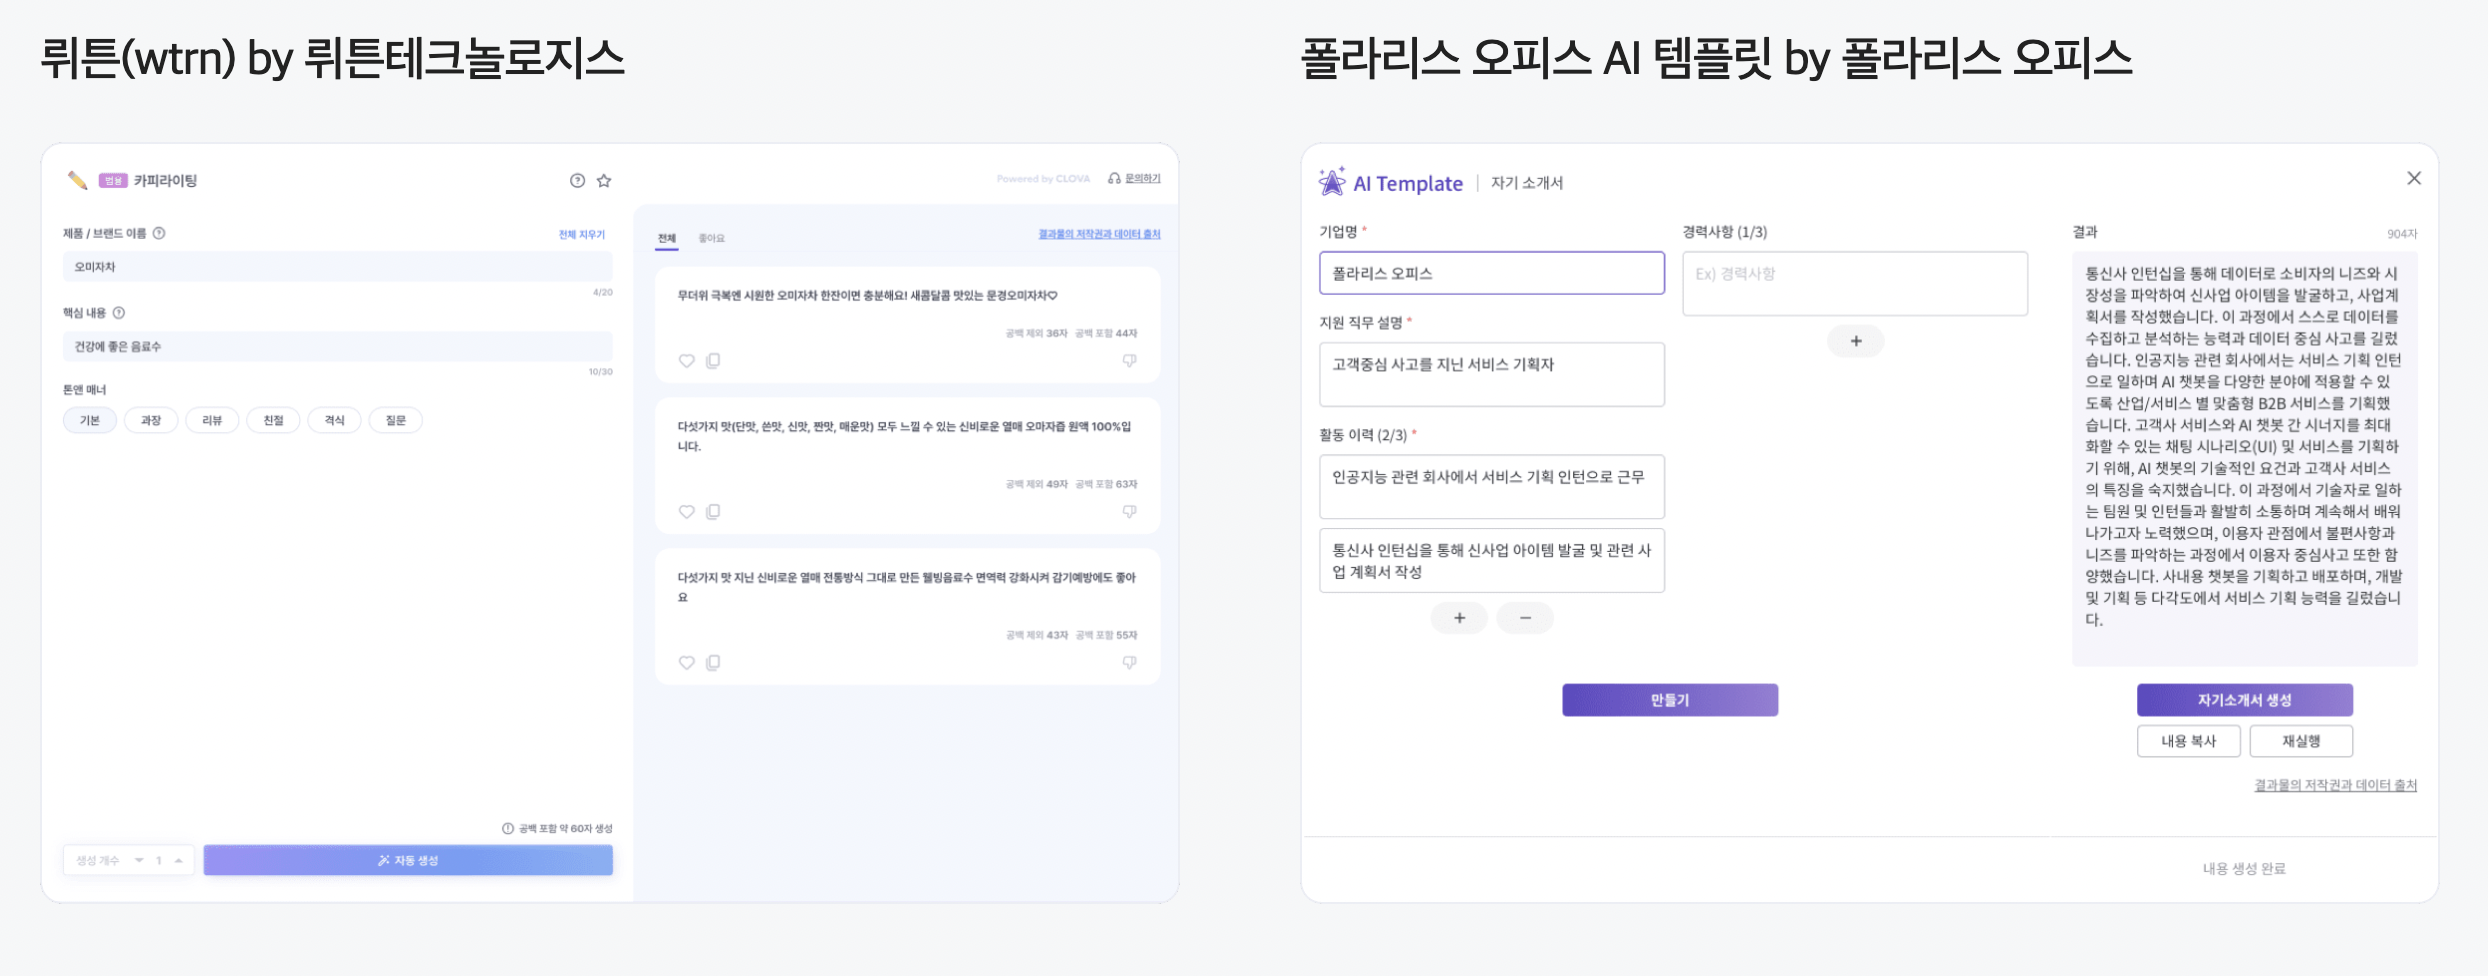
Task: Click the headset icon beside 문의하기
Action: 1114,178
